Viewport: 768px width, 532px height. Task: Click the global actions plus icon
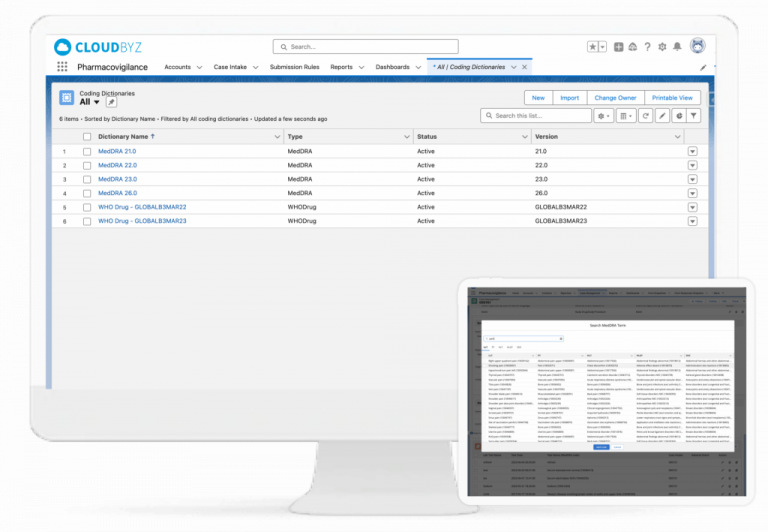pos(619,47)
